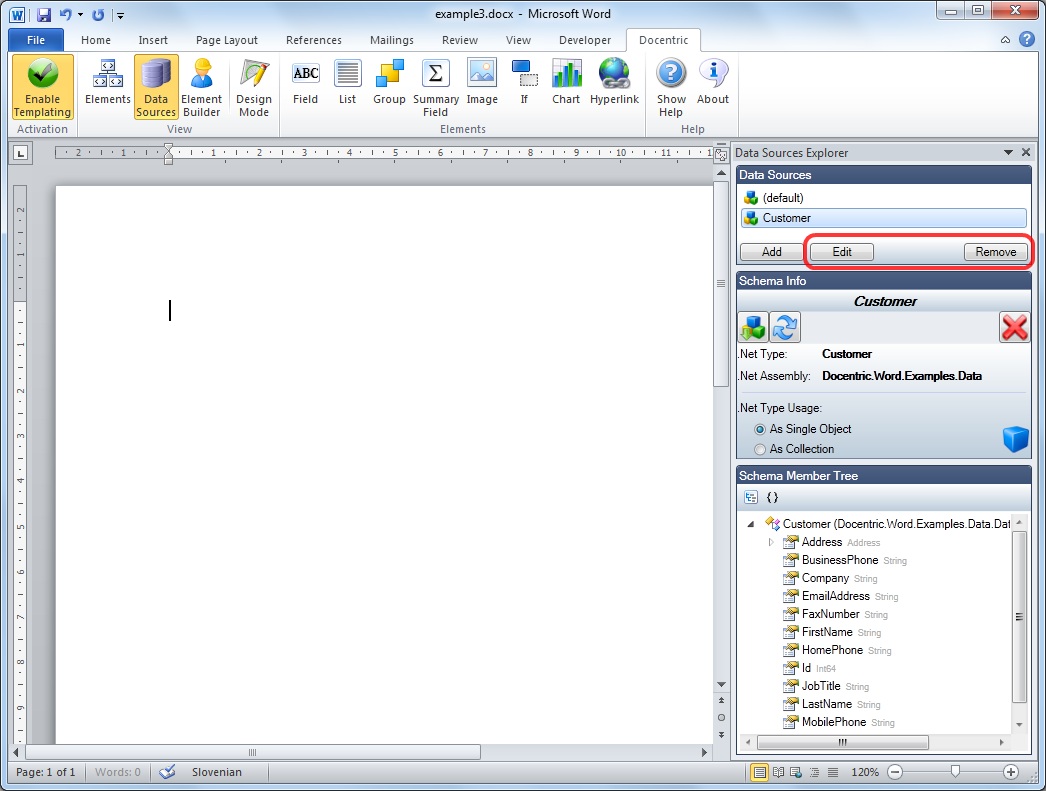The height and width of the screenshot is (791, 1046).
Task: Minimize the ribbon with the caret icon
Action: 1005,40
